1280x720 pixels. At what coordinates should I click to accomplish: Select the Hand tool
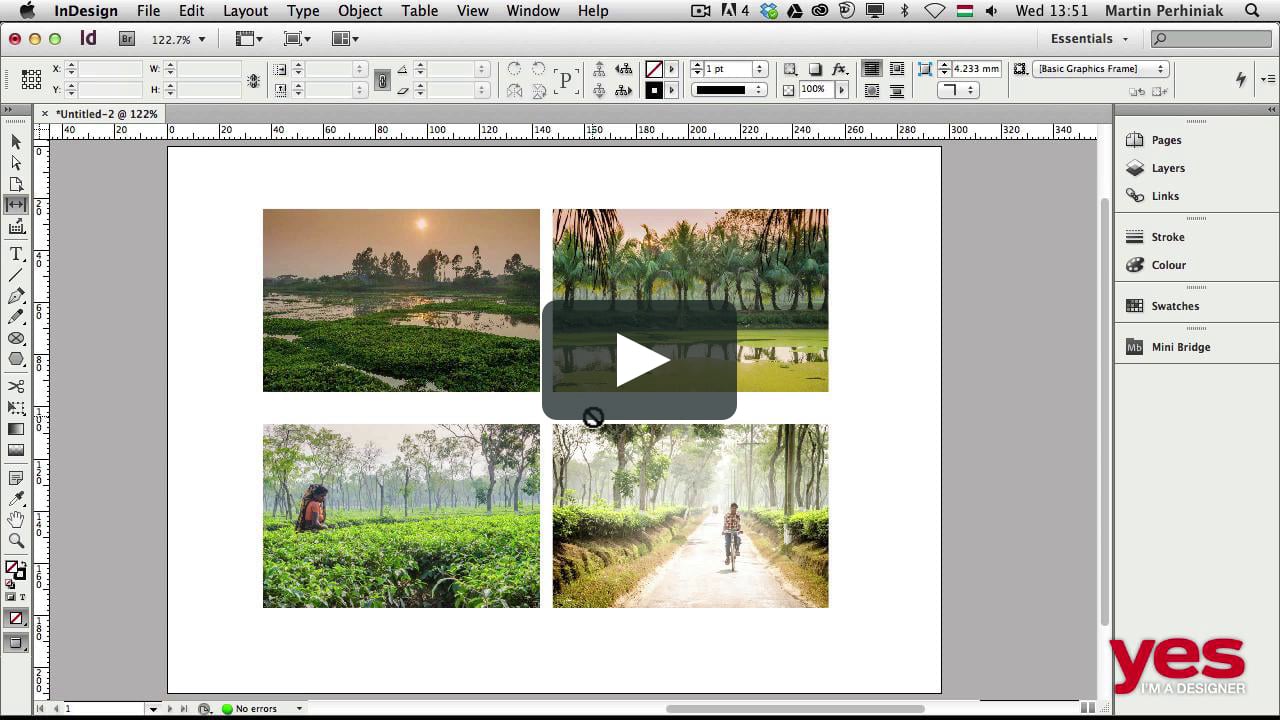point(16,520)
